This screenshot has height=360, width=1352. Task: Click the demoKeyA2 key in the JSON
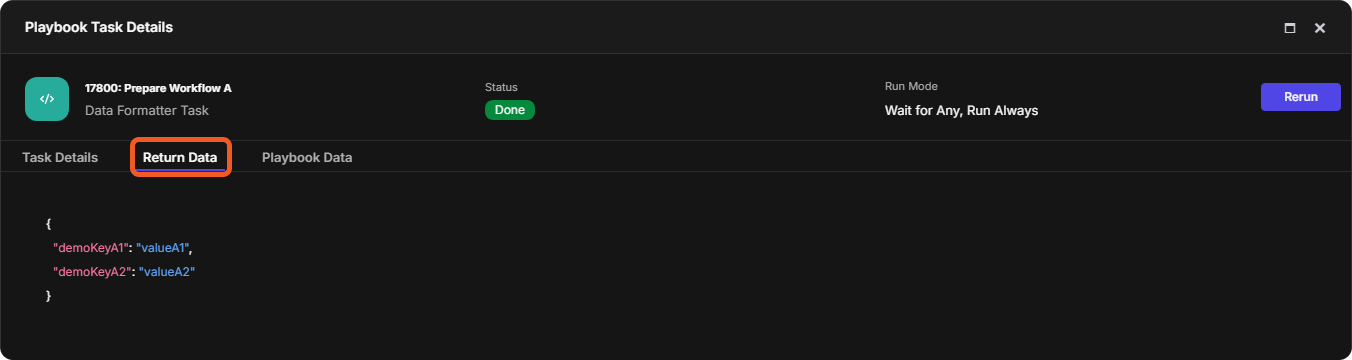(91, 271)
